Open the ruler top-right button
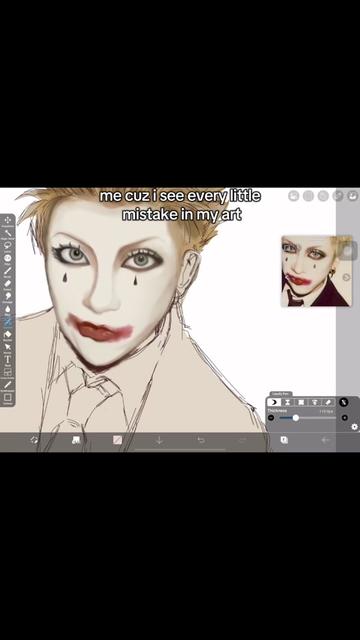Image resolution: width=360 pixels, height=640 pixels. pyautogui.click(x=323, y=196)
